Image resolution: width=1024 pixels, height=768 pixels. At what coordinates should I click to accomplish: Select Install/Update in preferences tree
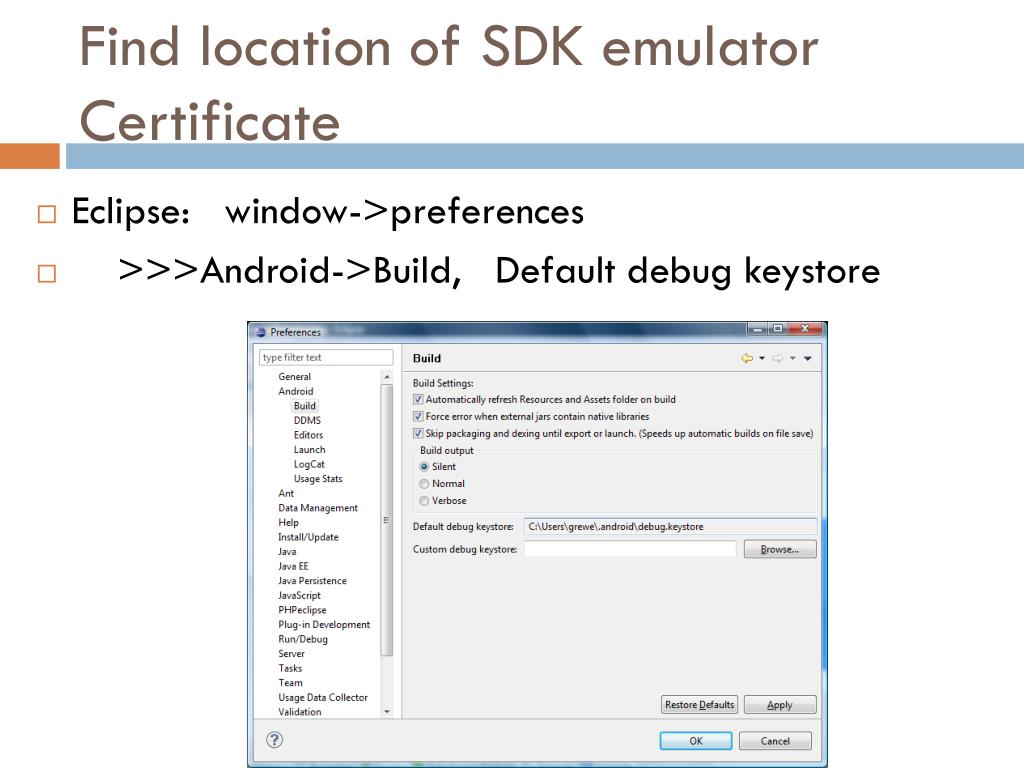pyautogui.click(x=308, y=537)
